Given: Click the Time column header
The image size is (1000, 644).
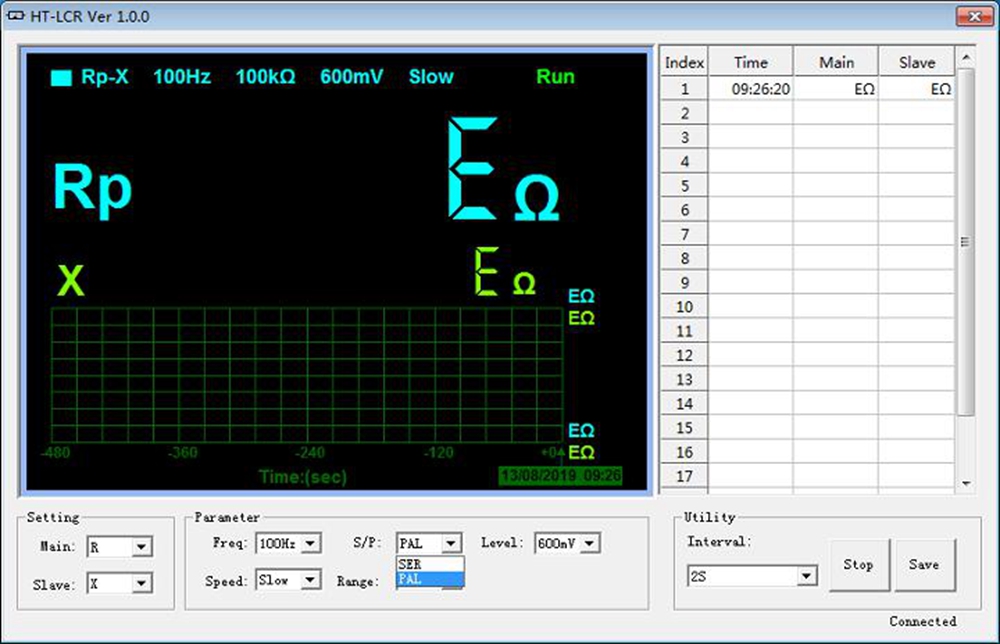Looking at the screenshot, I should click(x=750, y=62).
